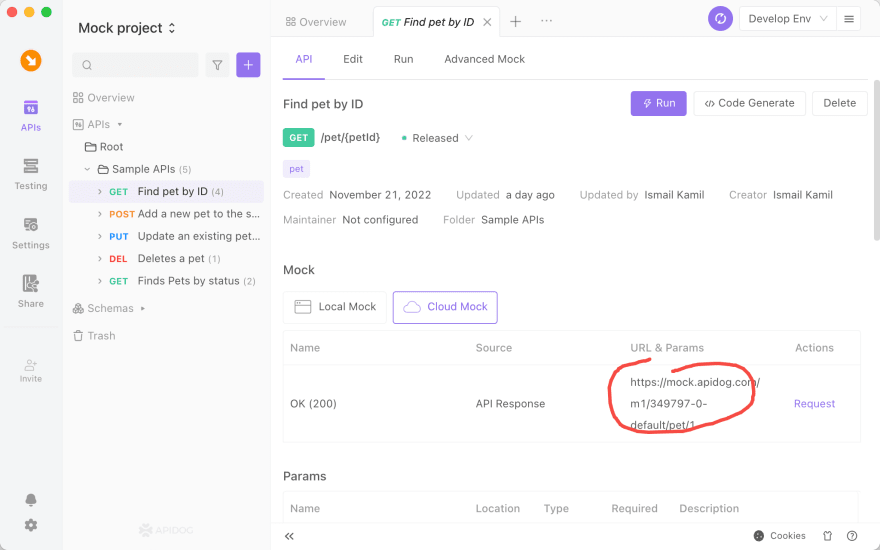Collapse the Sample APIs folder chevron
The width and height of the screenshot is (880, 550).
click(87, 169)
